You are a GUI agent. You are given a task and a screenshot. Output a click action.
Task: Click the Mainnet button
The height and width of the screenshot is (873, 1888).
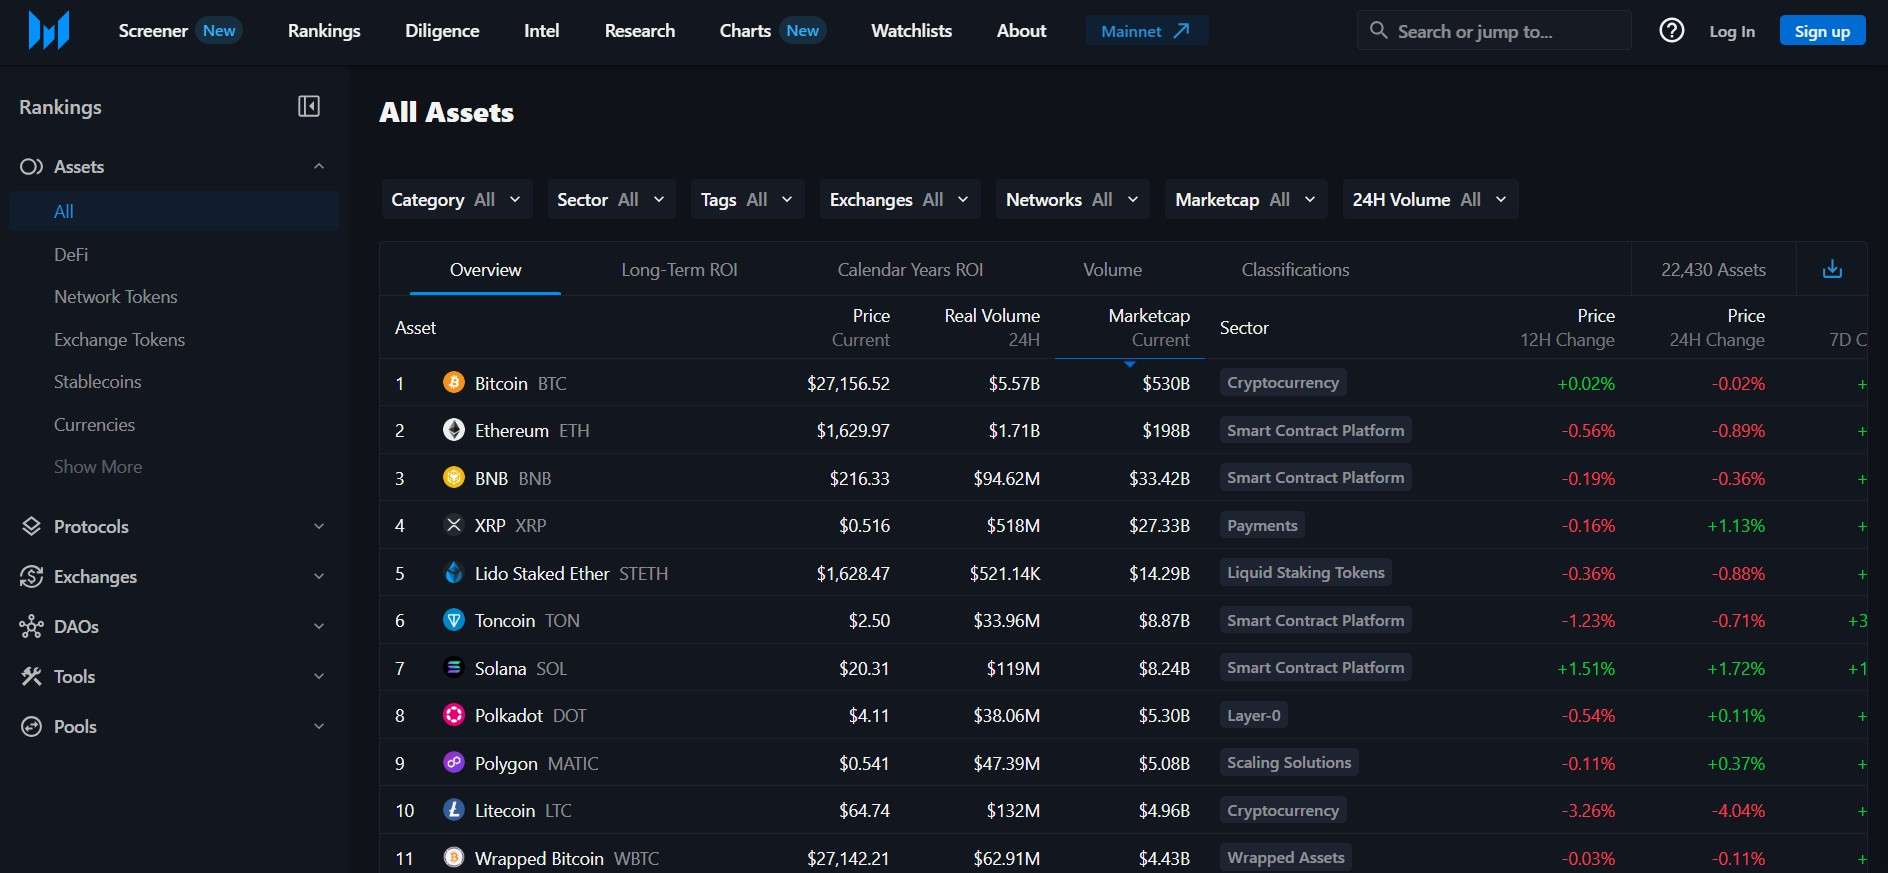(x=1147, y=31)
